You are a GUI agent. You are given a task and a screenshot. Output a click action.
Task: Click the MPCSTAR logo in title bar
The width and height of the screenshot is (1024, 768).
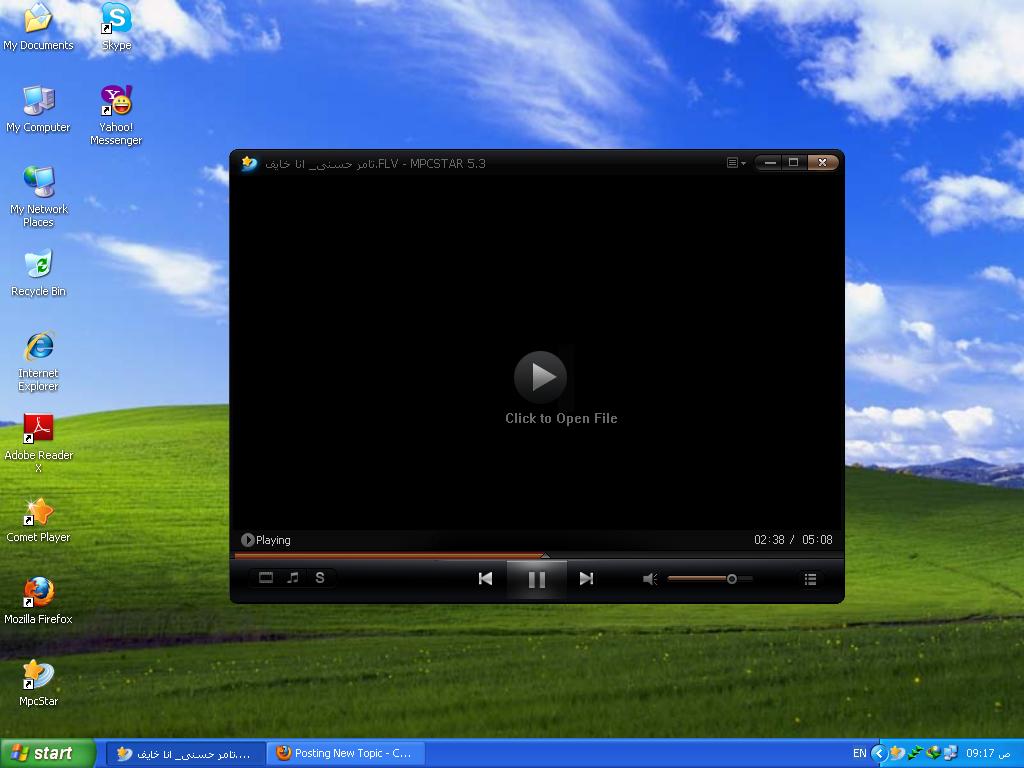pos(249,163)
